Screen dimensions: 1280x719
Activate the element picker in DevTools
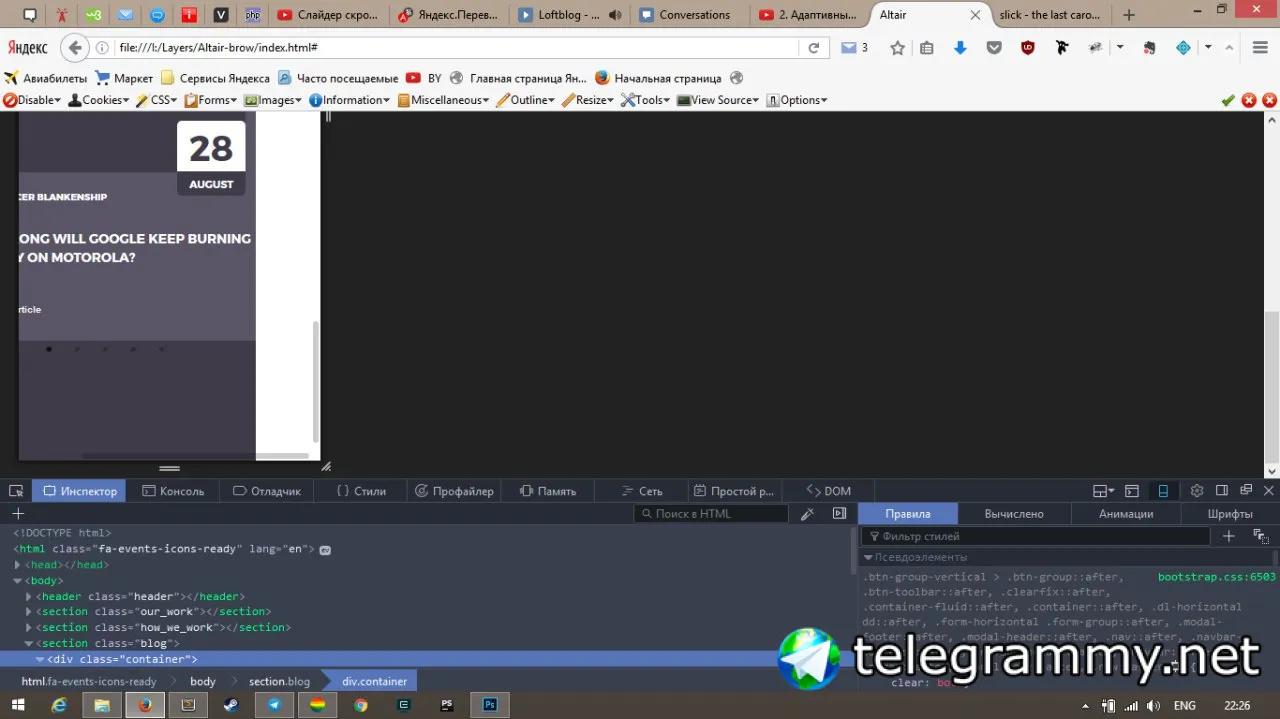click(16, 491)
